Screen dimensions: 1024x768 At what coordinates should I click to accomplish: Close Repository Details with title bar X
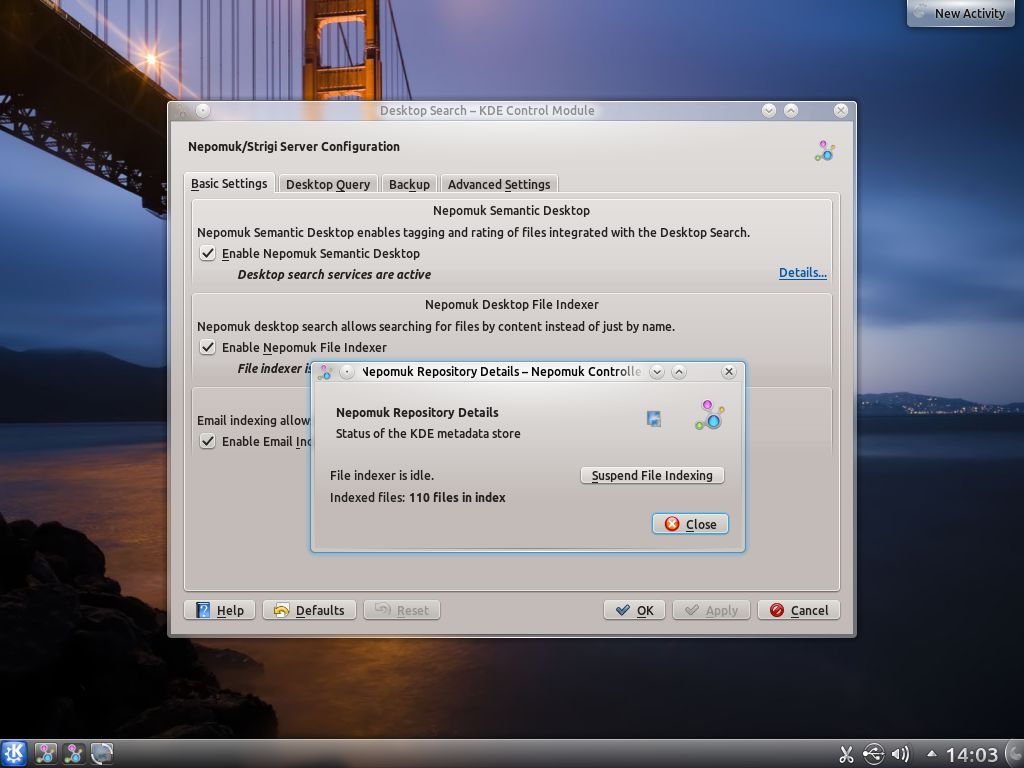tap(729, 372)
